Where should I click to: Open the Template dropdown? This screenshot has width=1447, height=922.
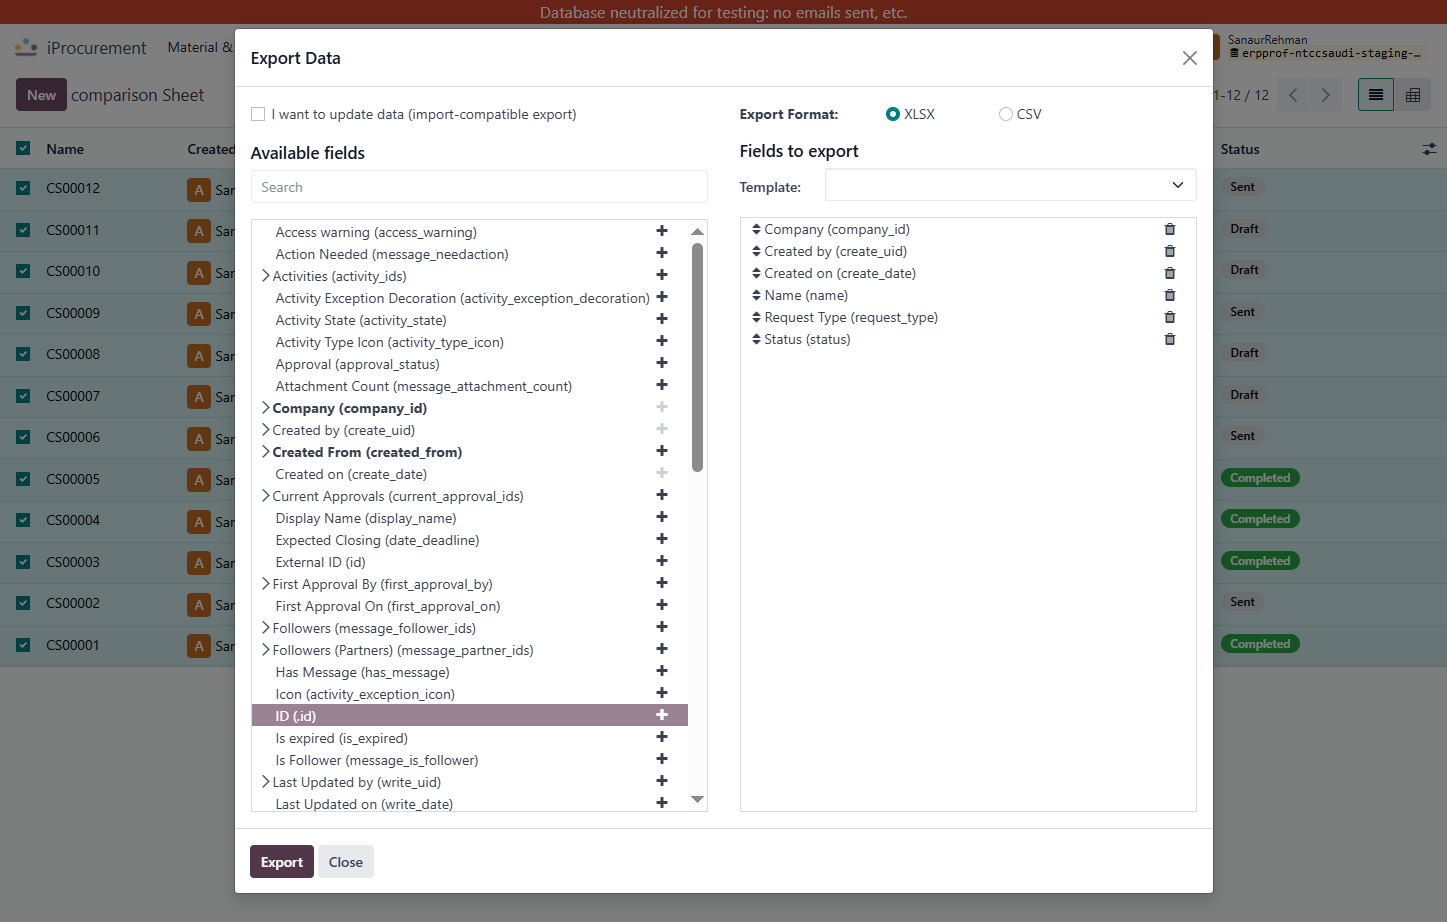pyautogui.click(x=1010, y=185)
